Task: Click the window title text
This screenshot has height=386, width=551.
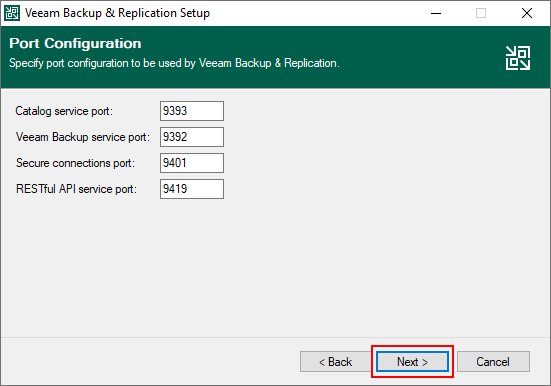Action: click(117, 13)
